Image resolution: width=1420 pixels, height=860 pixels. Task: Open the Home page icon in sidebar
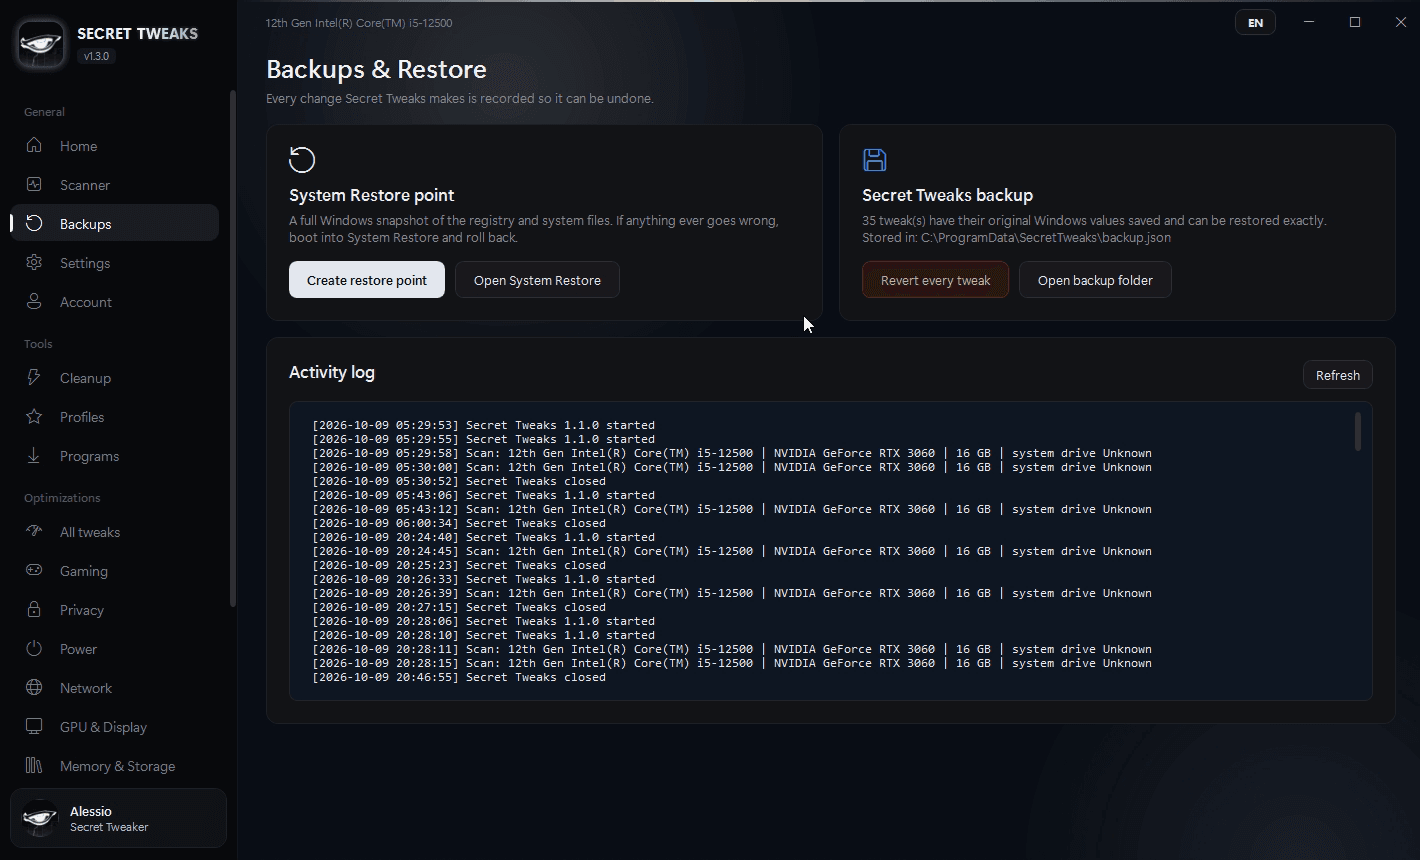point(34,146)
